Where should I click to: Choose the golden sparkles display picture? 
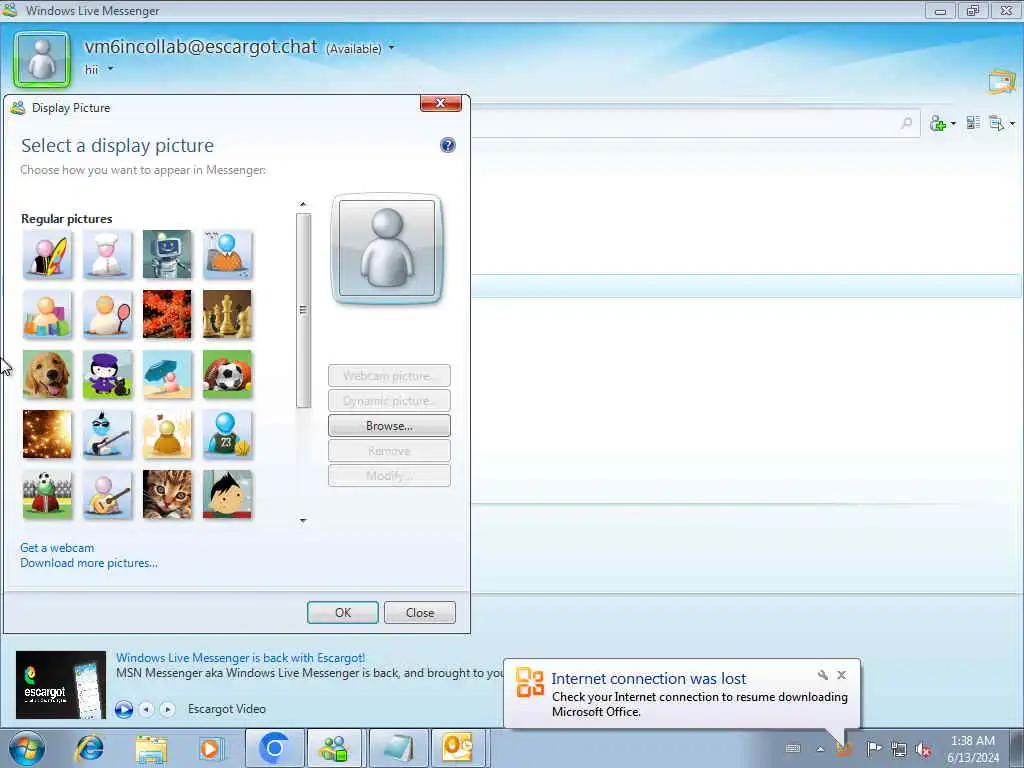point(47,434)
